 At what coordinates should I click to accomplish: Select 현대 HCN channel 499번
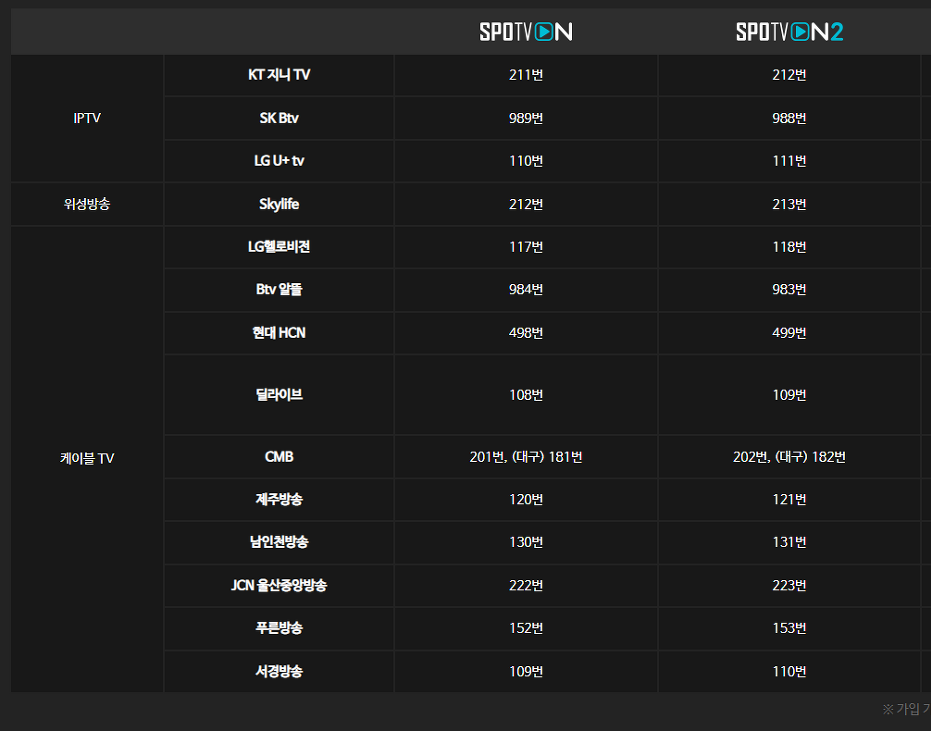click(789, 333)
